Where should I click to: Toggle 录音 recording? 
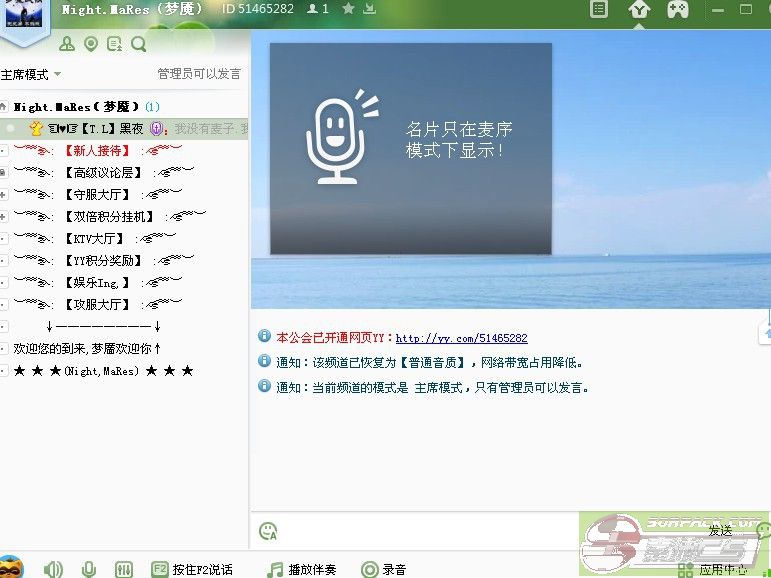(x=383, y=569)
